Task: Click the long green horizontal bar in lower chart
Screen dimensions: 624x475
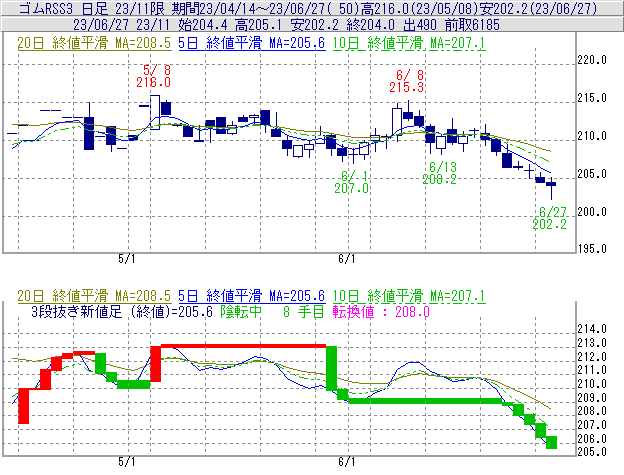Action: [x=425, y=401]
